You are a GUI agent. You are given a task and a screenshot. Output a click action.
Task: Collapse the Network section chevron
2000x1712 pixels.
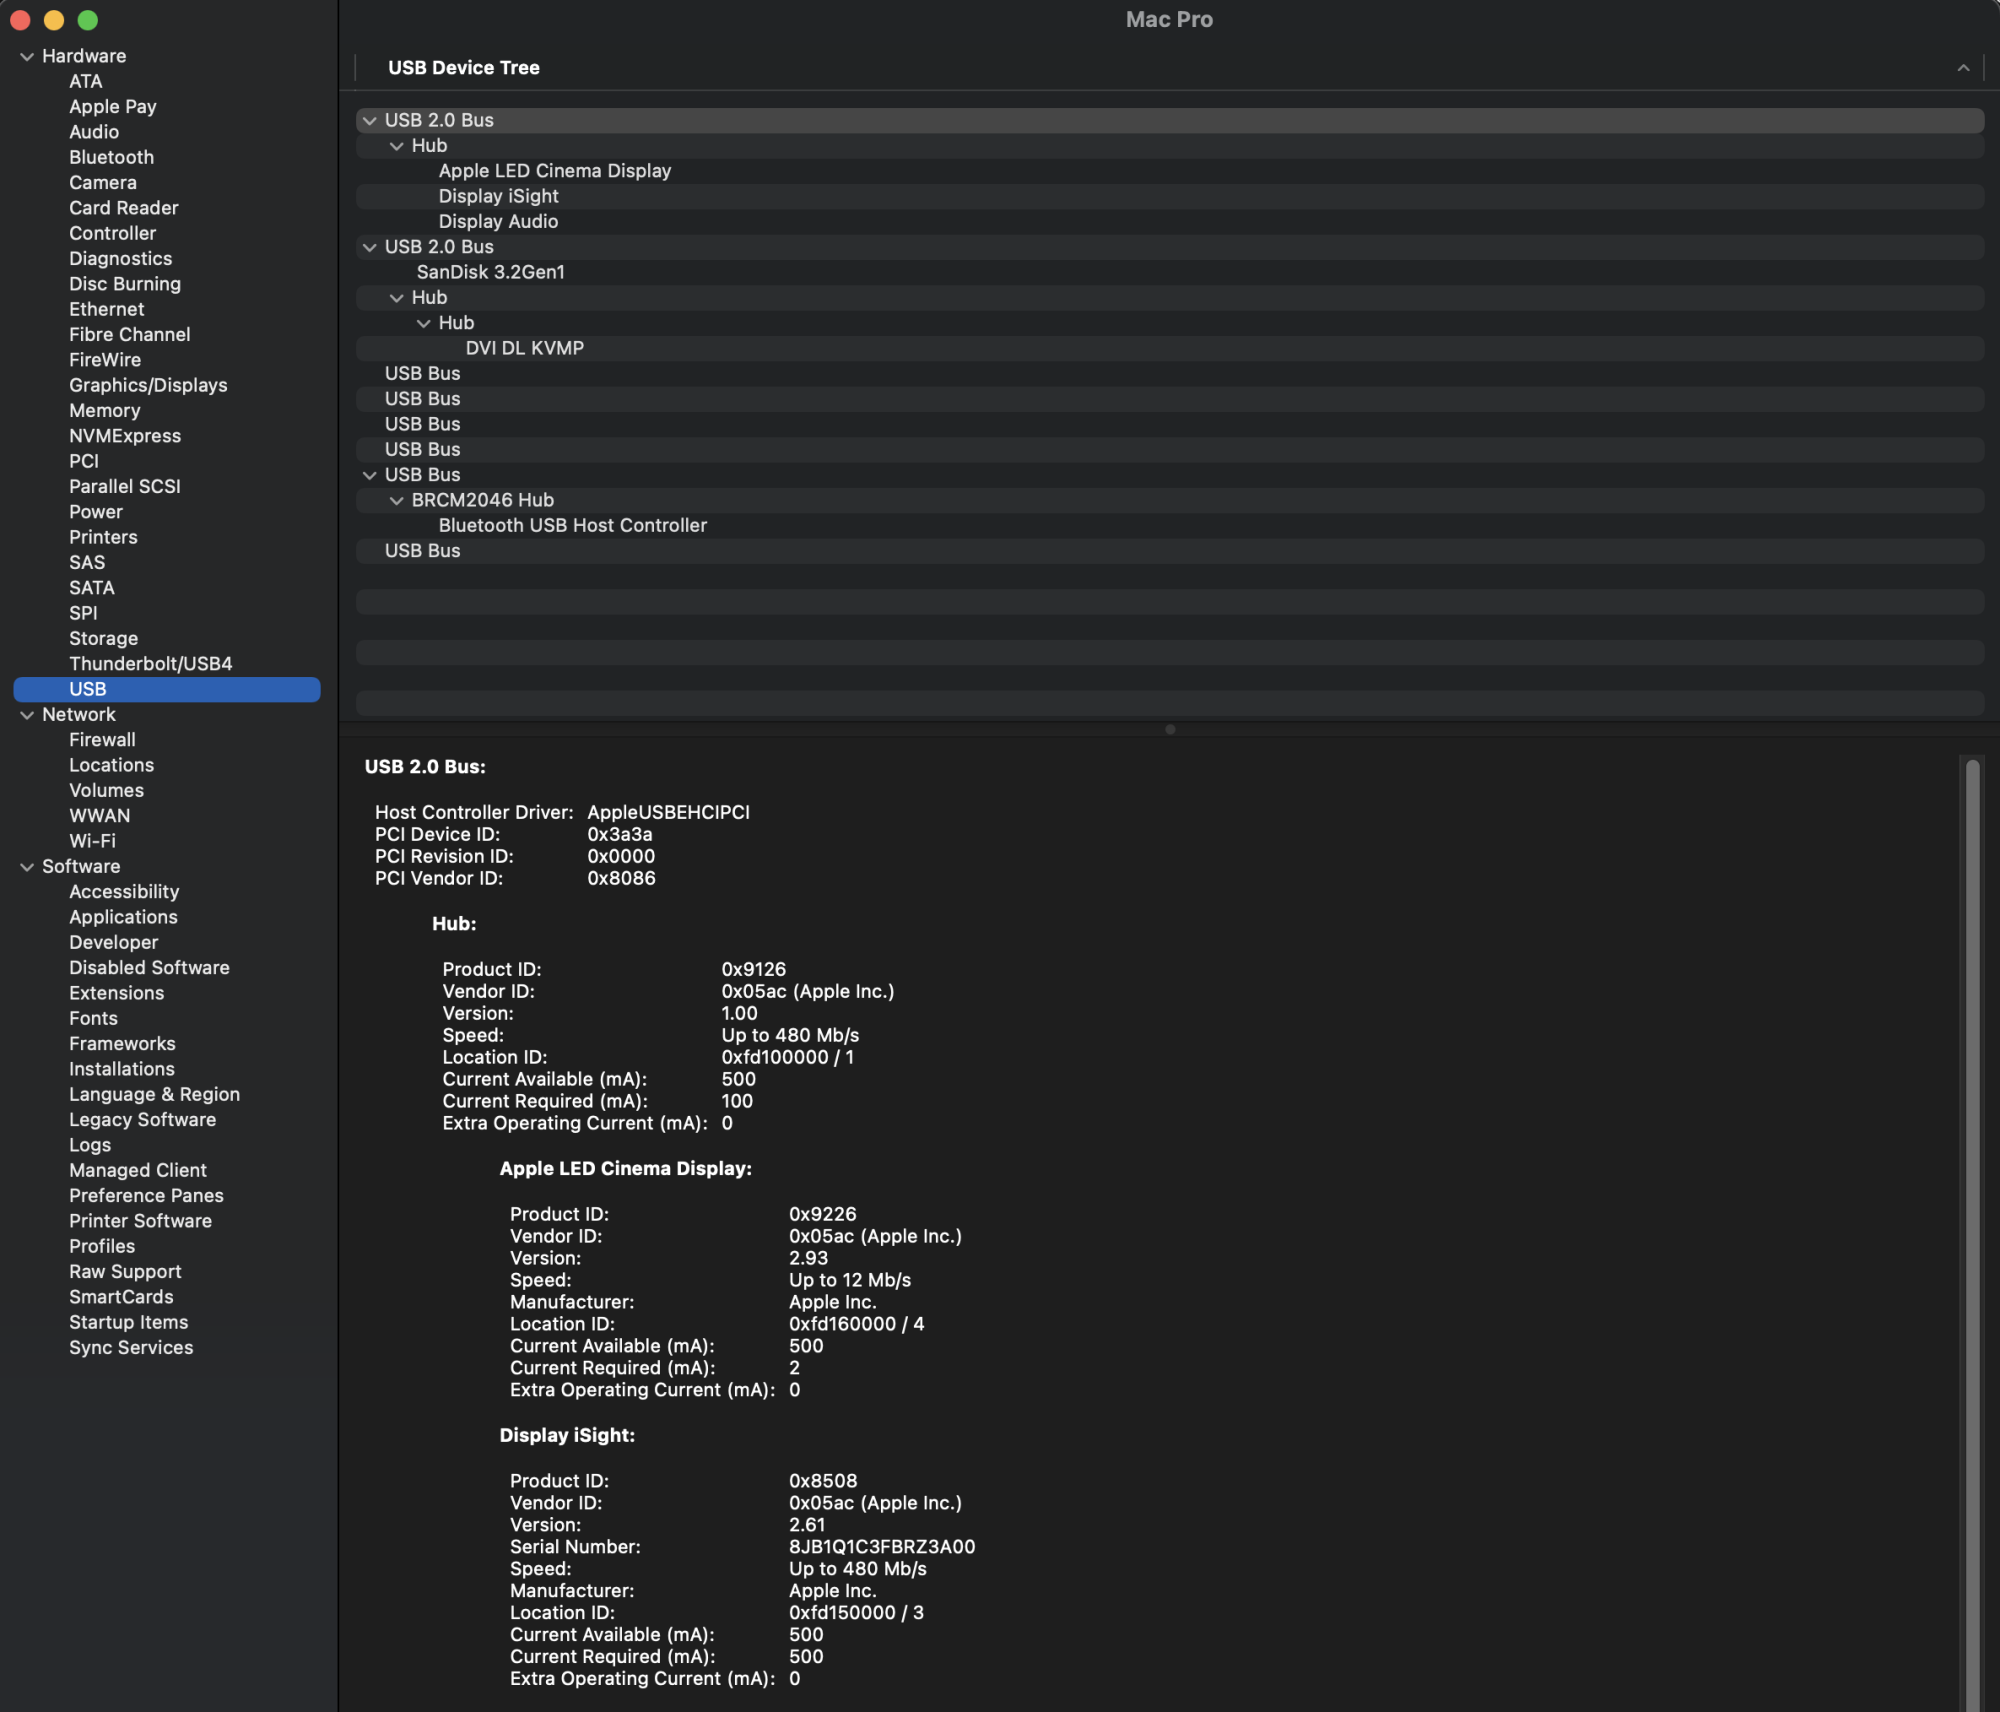tap(27, 715)
